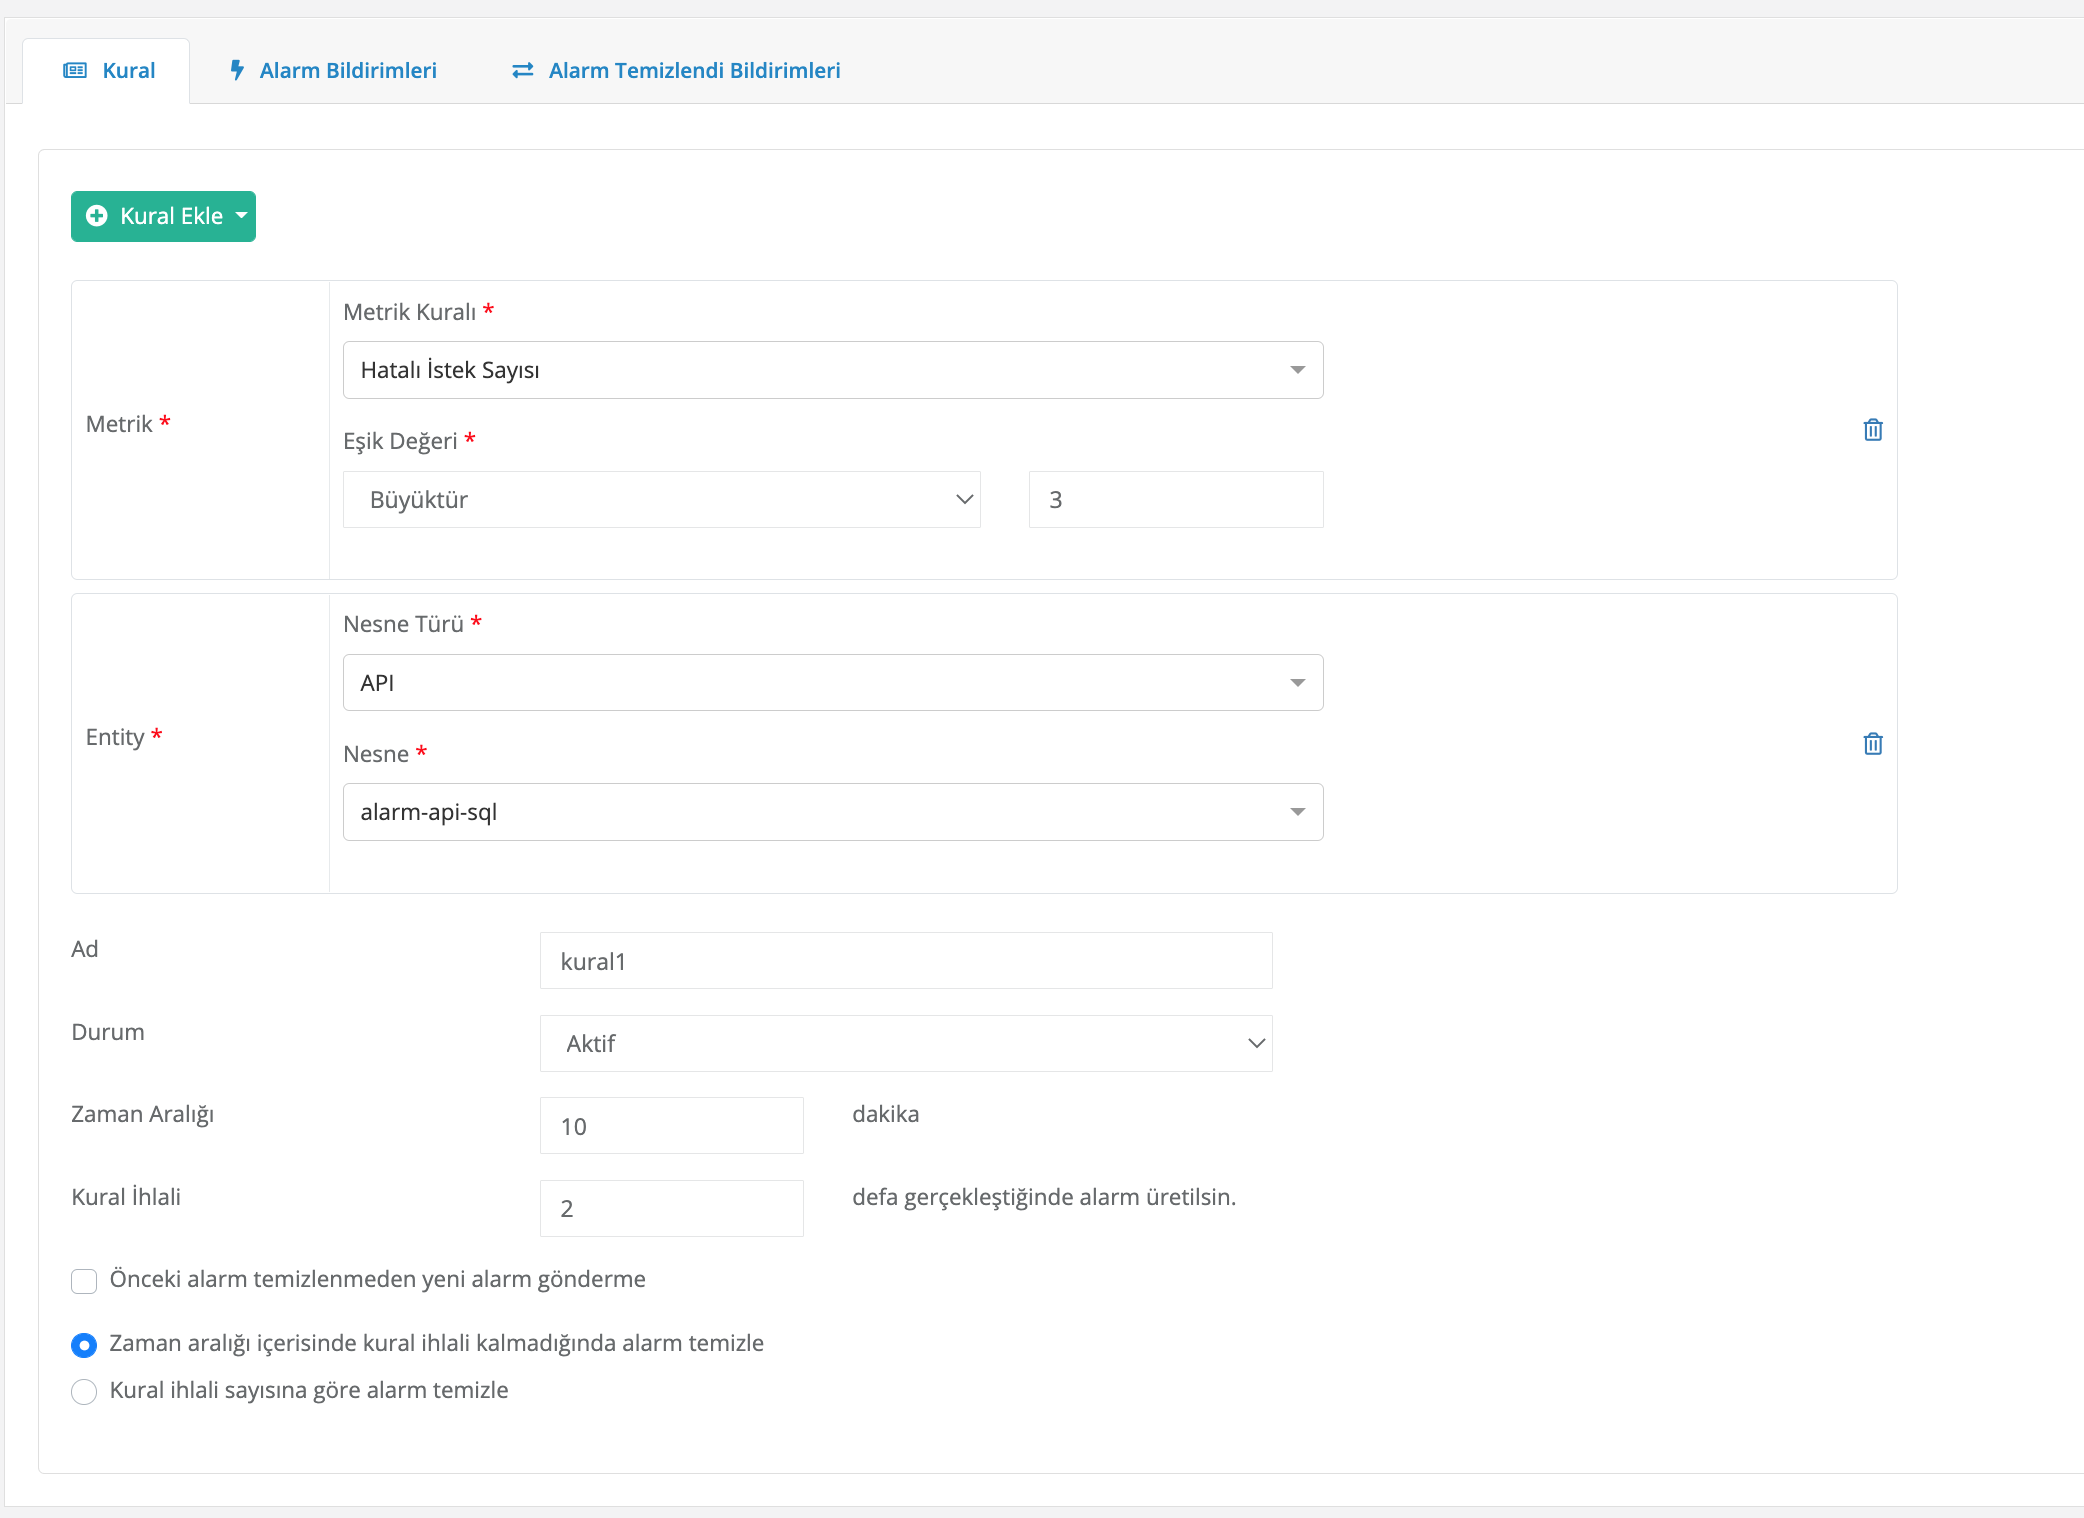This screenshot has height=1518, width=2084.
Task: Select Kural ihlali sayısına göre alarm temizle
Action: point(84,1391)
